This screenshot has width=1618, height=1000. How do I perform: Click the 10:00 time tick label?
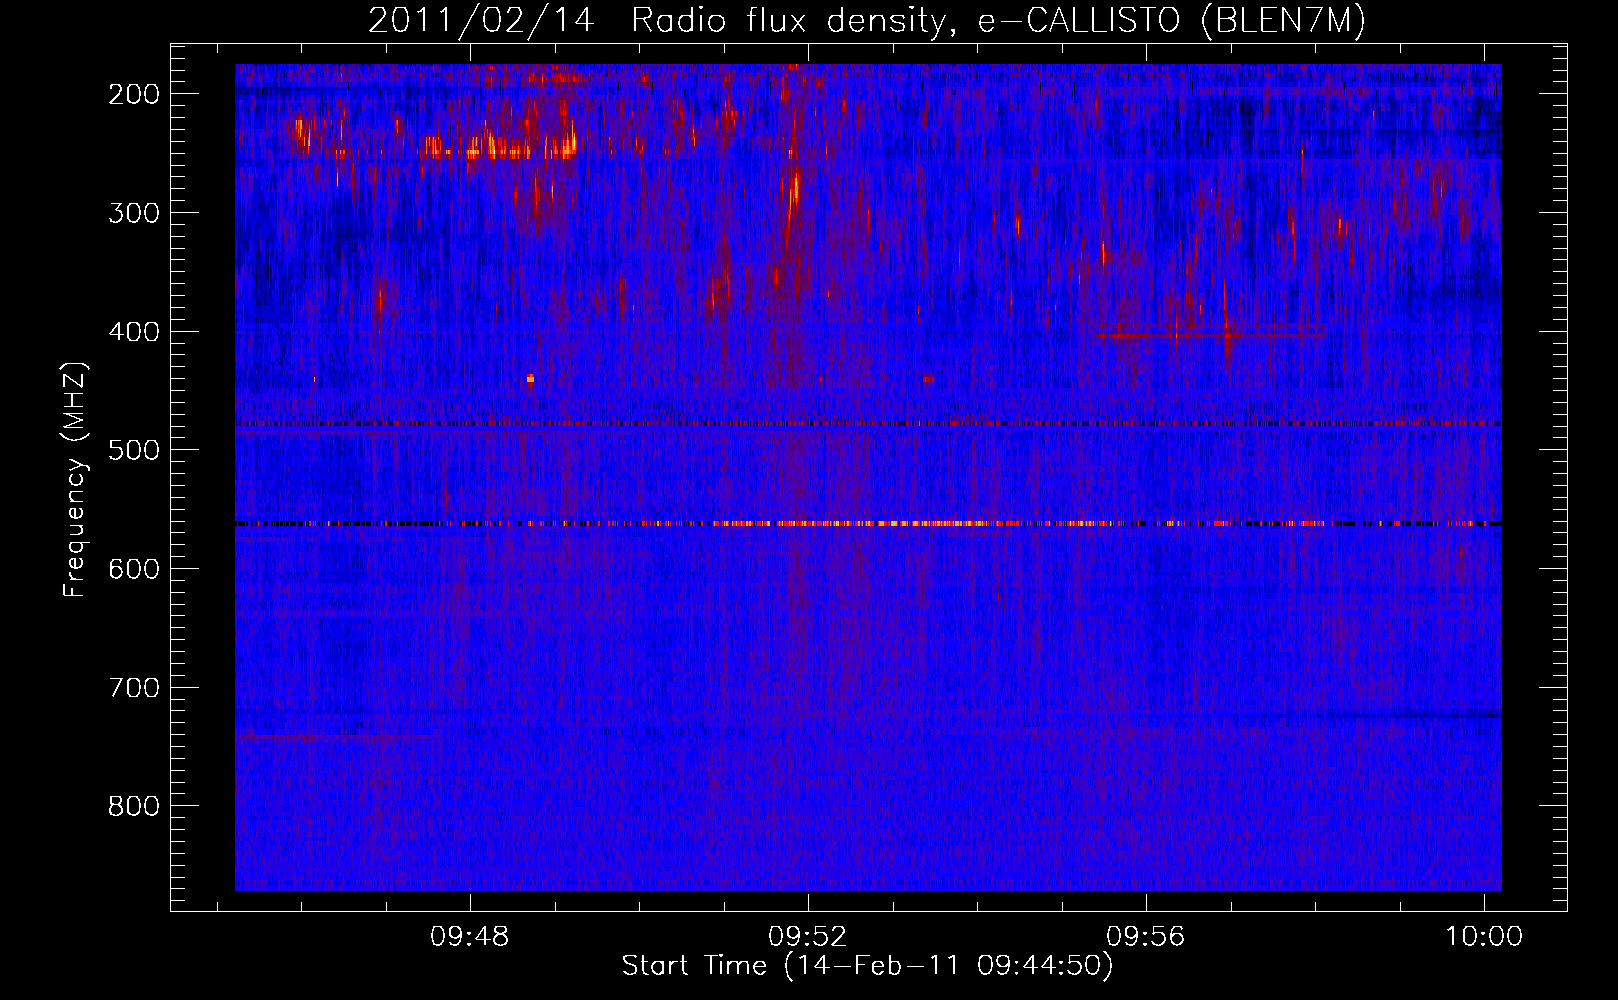tap(1484, 937)
